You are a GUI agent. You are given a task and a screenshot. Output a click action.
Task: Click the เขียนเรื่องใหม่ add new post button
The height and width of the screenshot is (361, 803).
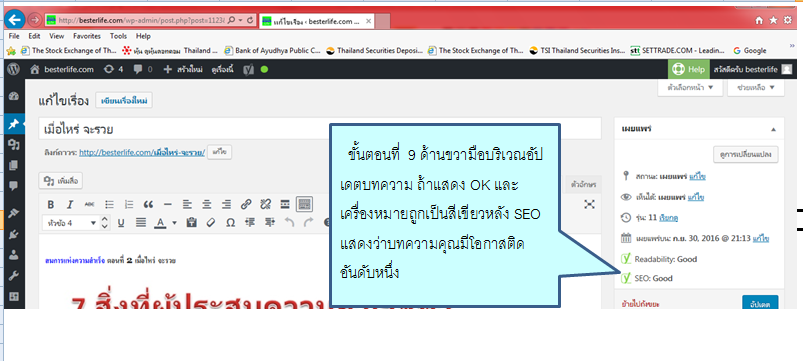(x=124, y=101)
